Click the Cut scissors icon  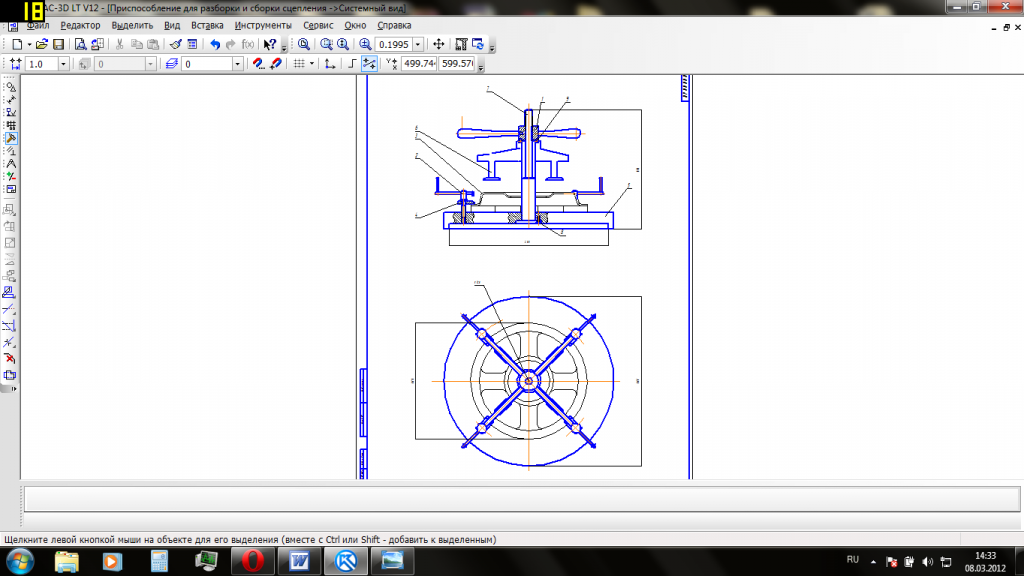[x=120, y=44]
